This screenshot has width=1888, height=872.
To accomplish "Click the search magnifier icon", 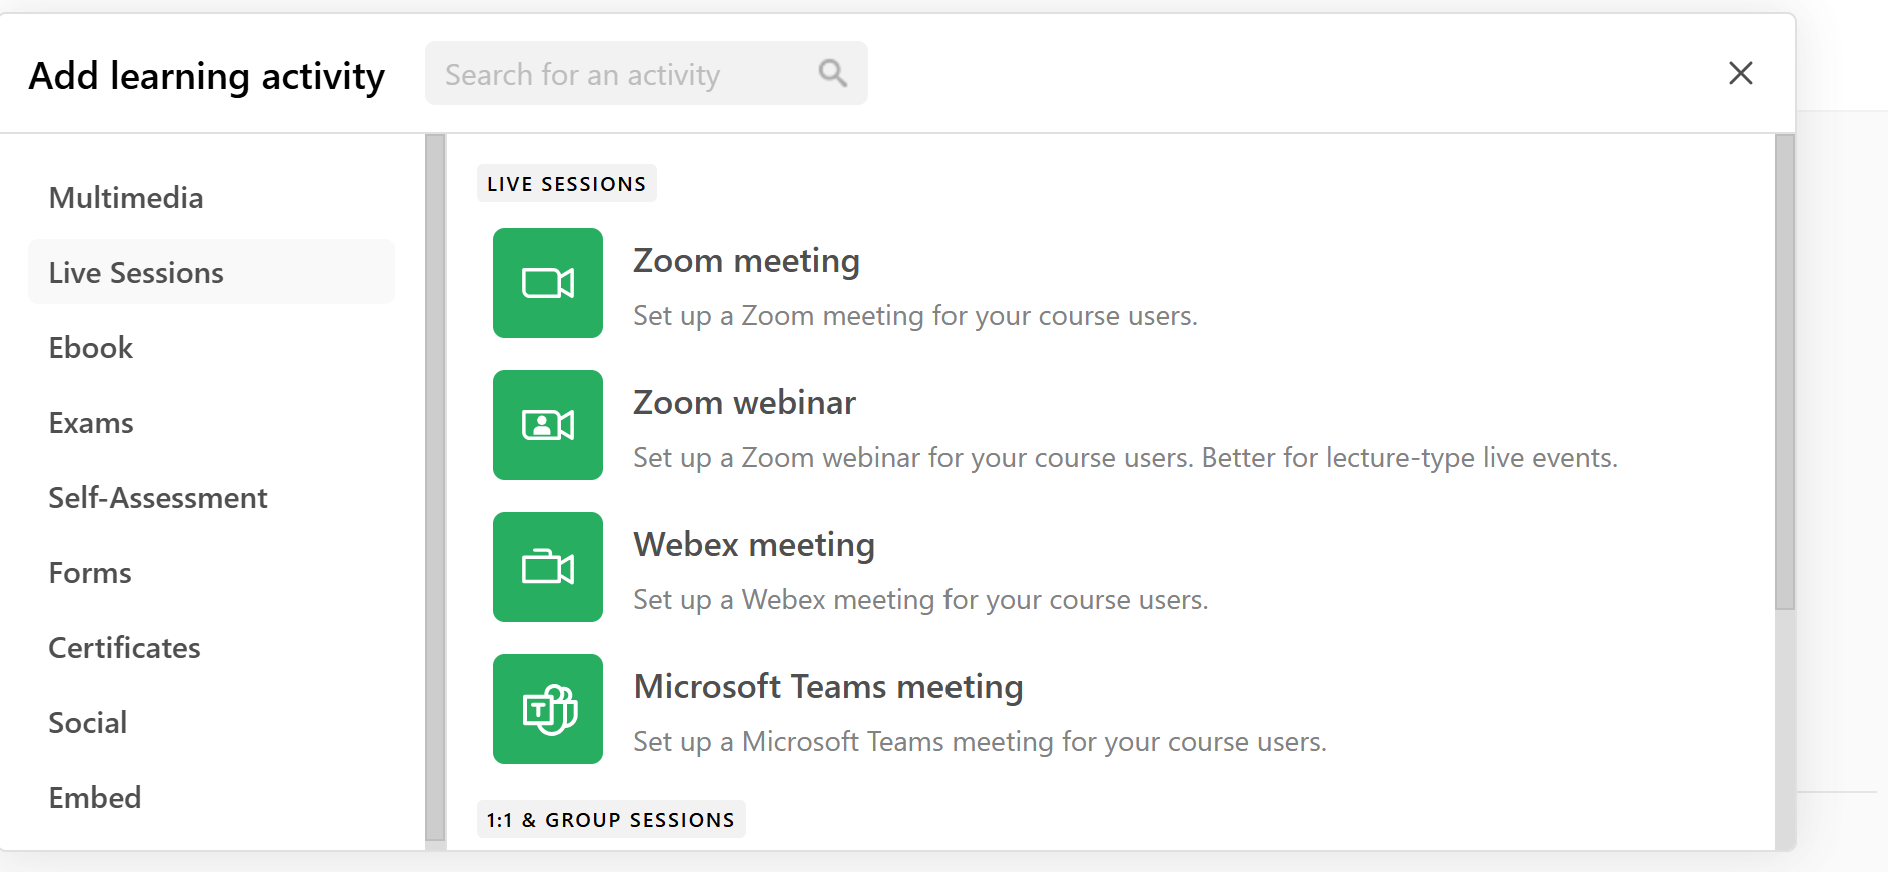I will click(x=832, y=73).
